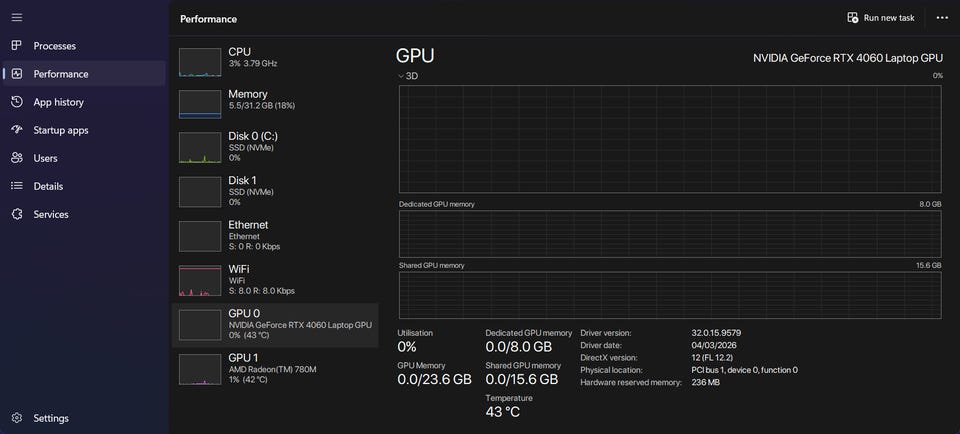
Task: Click the Dedicated GPU memory graph
Action: [x=670, y=234]
